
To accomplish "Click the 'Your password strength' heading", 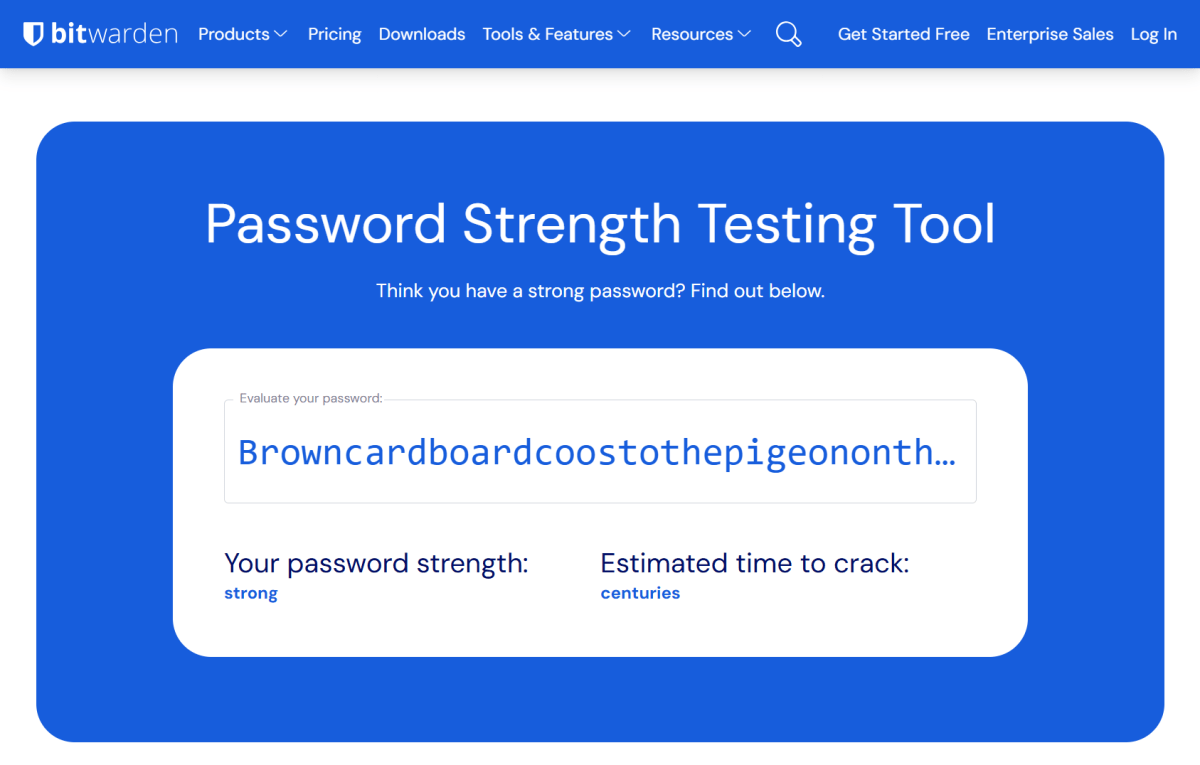I will click(x=376, y=563).
